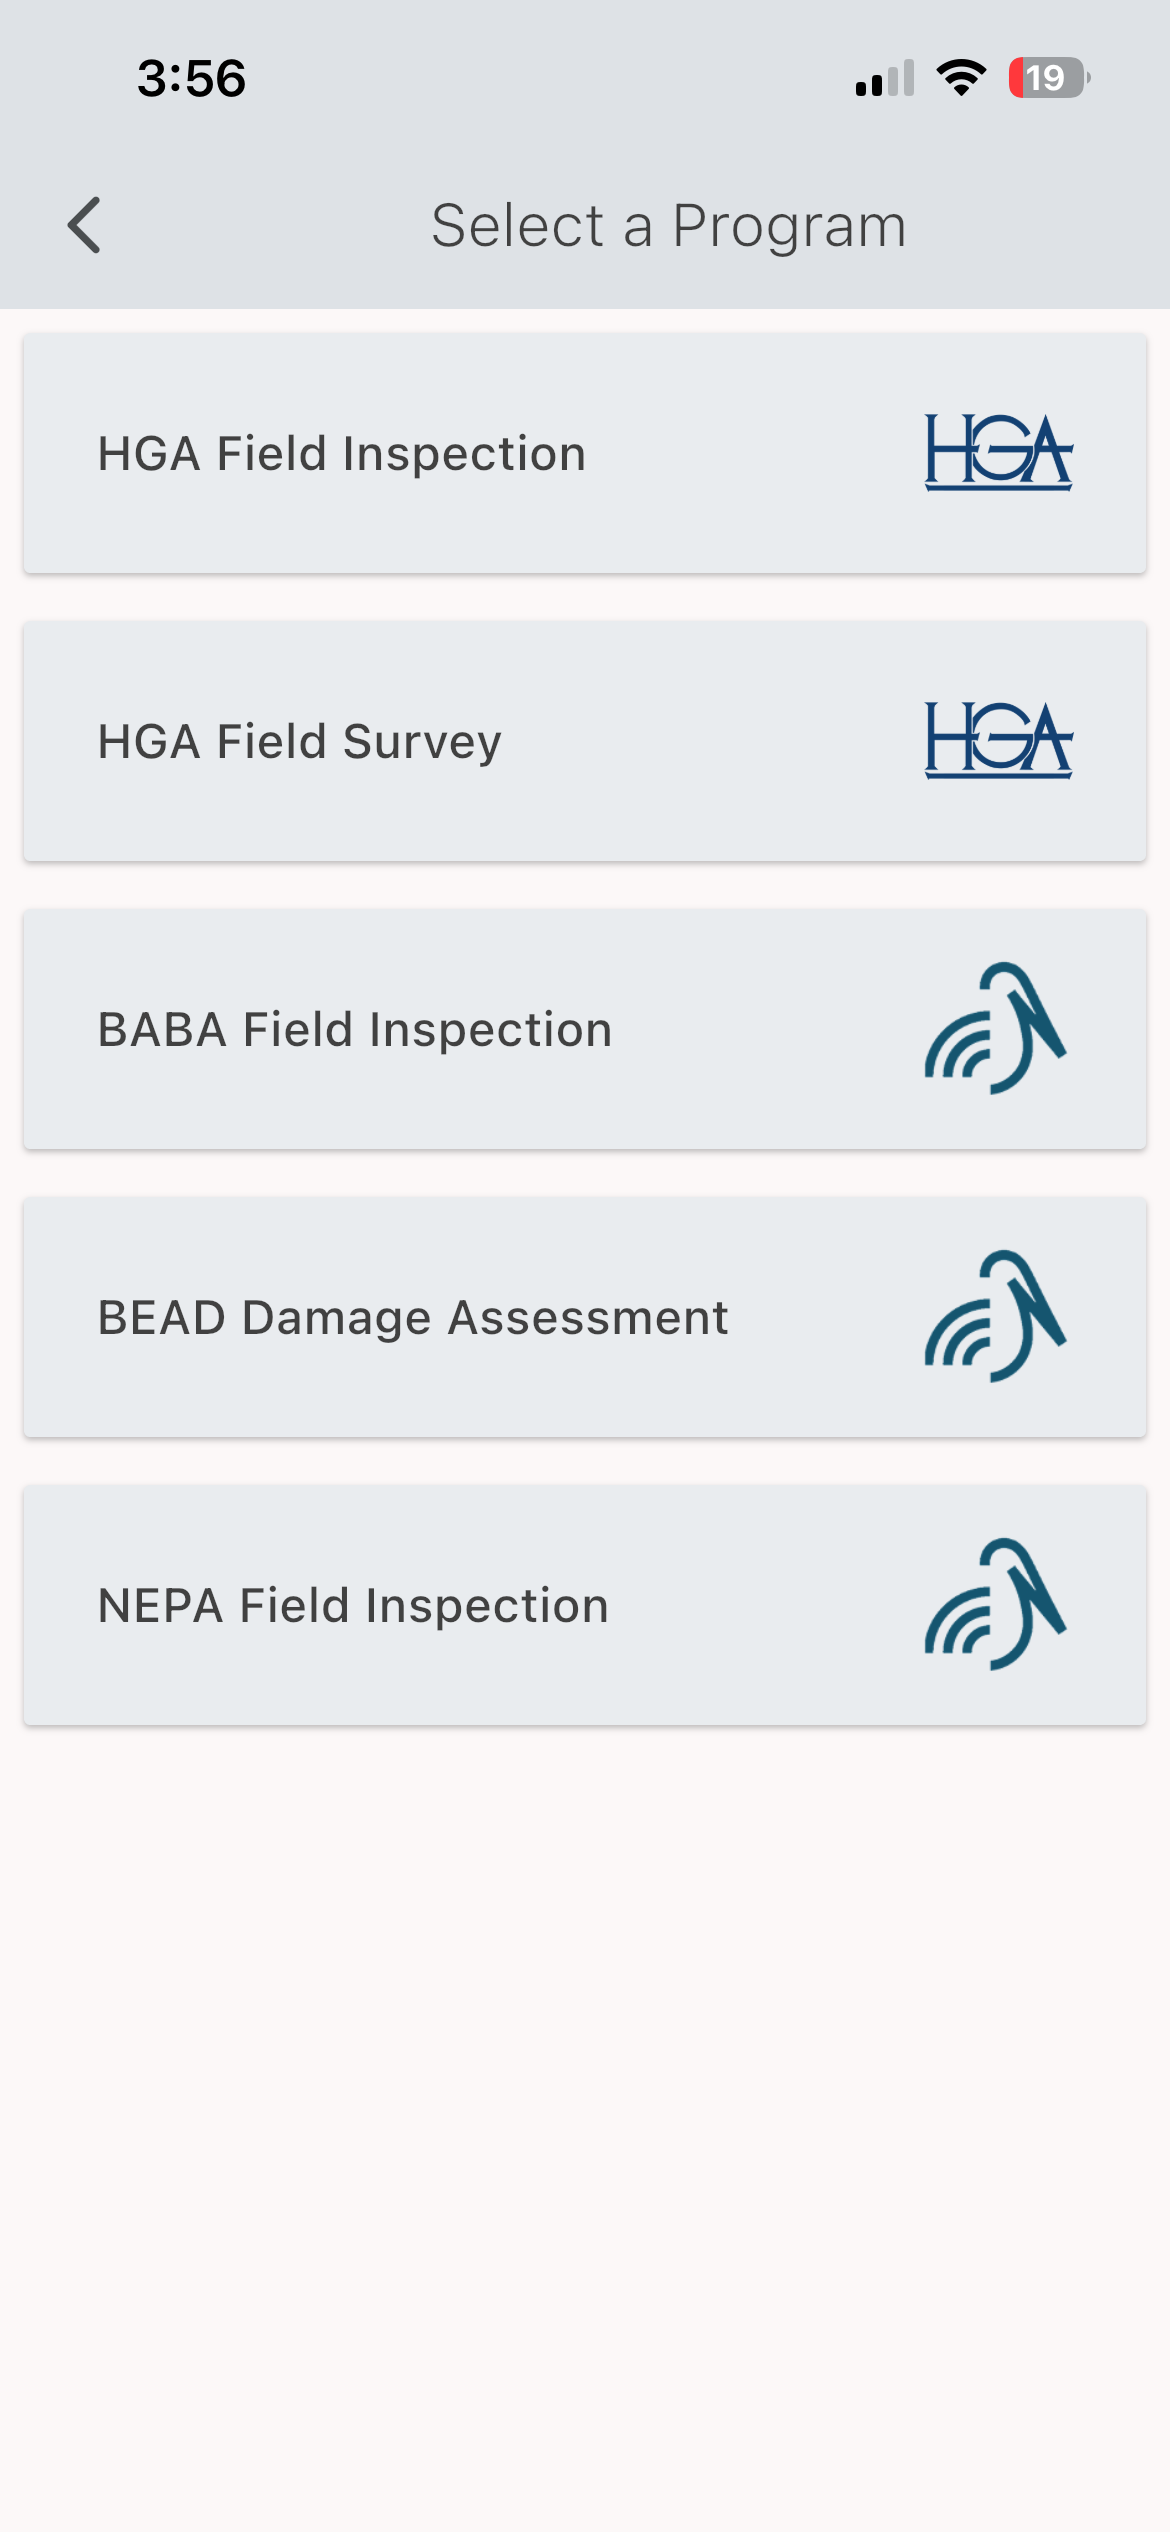Screen dimensions: 1170x2532
Task: Click the Select a Program header title
Action: coord(668,224)
